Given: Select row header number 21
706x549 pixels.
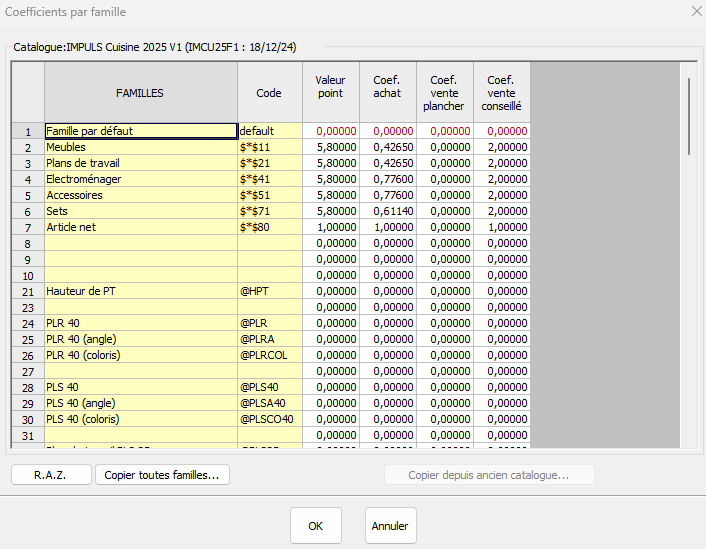Looking at the screenshot, I should click(x=28, y=291).
